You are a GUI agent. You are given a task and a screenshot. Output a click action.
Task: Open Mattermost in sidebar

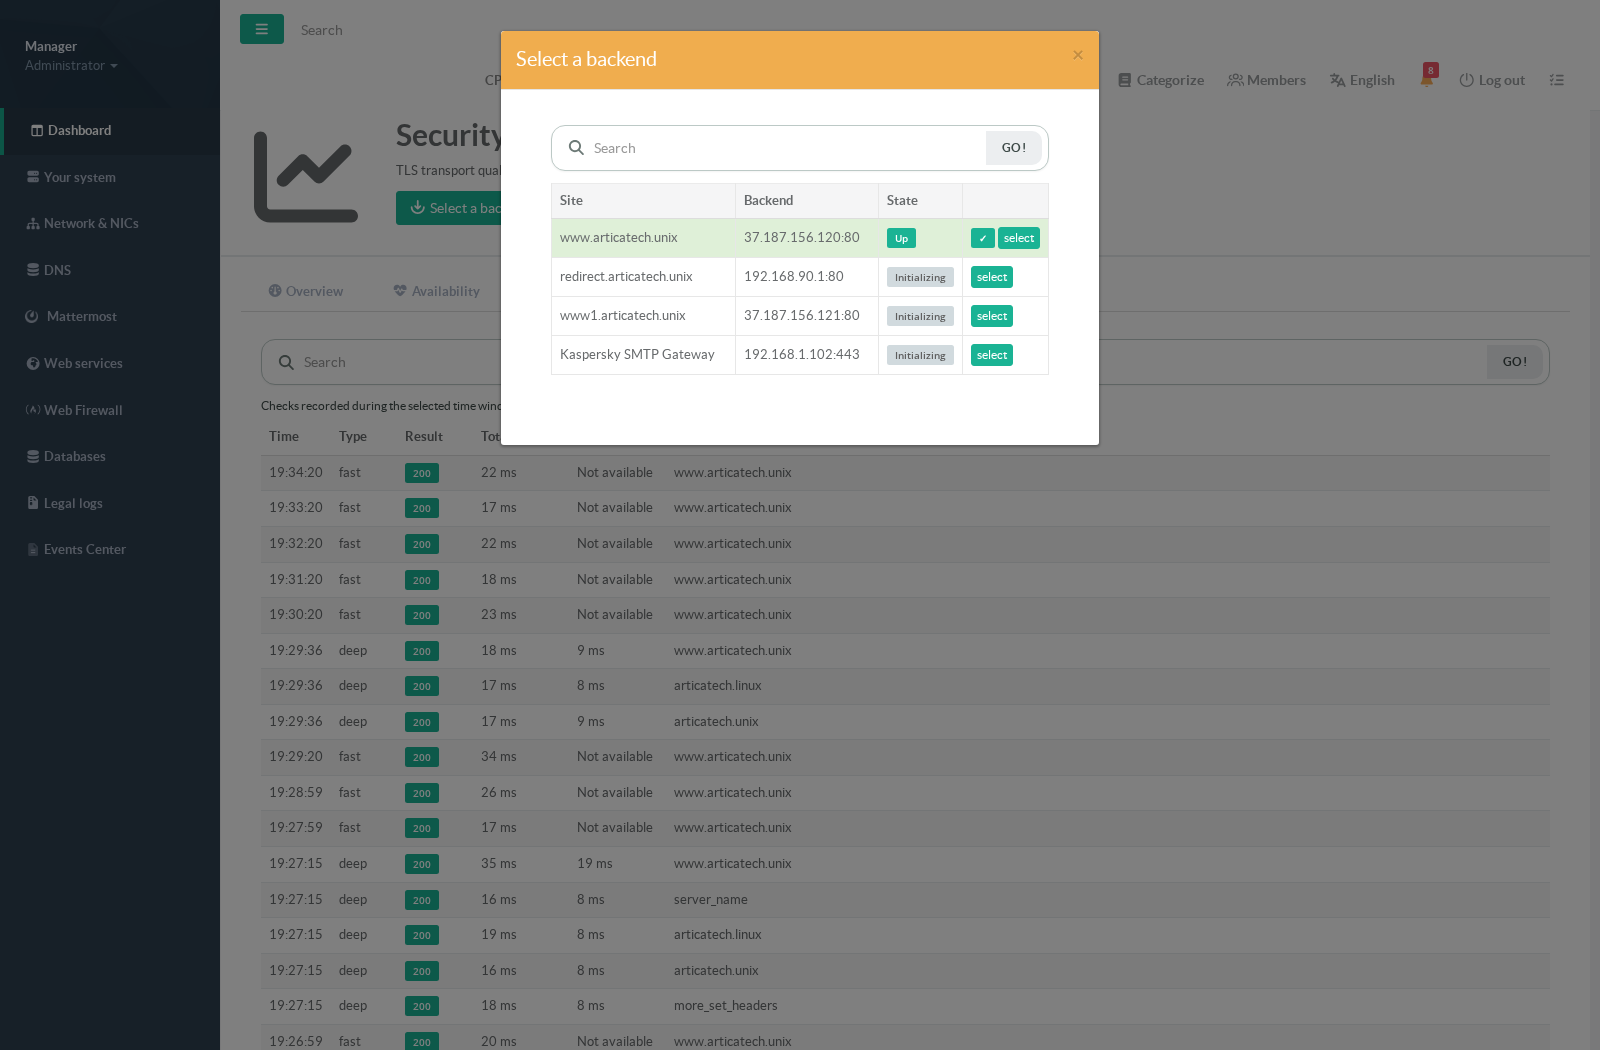[110, 316]
